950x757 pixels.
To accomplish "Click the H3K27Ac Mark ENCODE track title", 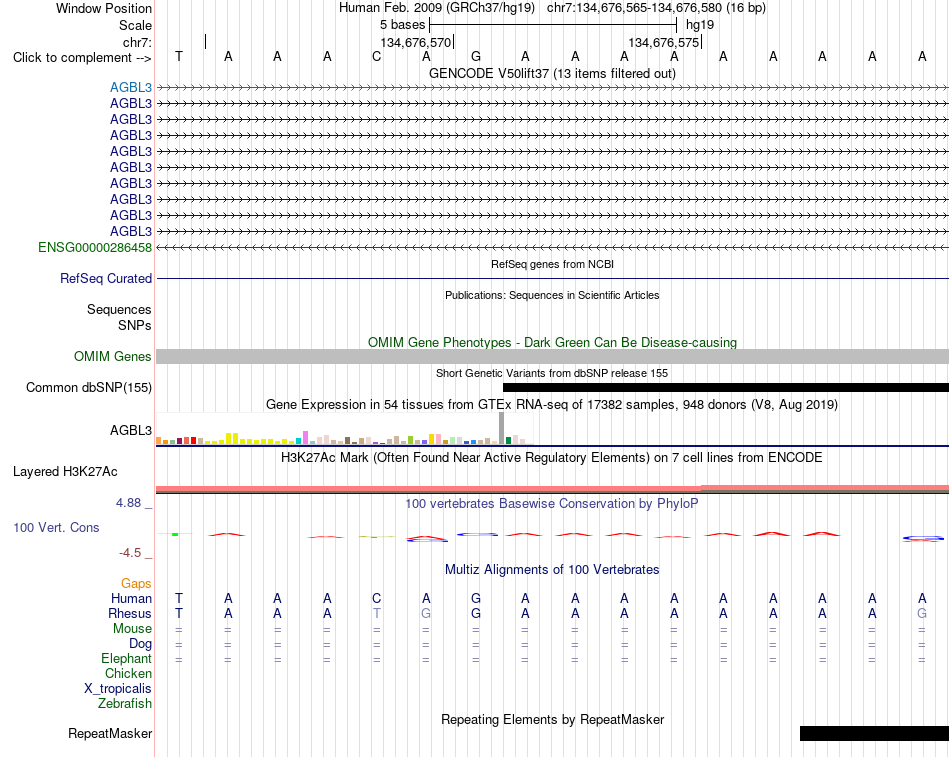I will pos(552,458).
